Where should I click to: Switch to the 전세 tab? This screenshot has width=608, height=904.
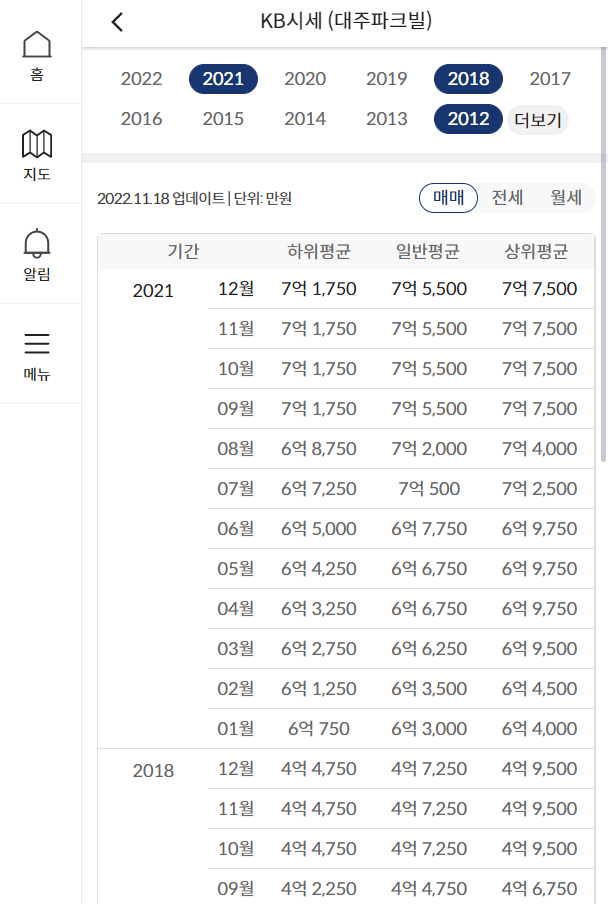[508, 198]
